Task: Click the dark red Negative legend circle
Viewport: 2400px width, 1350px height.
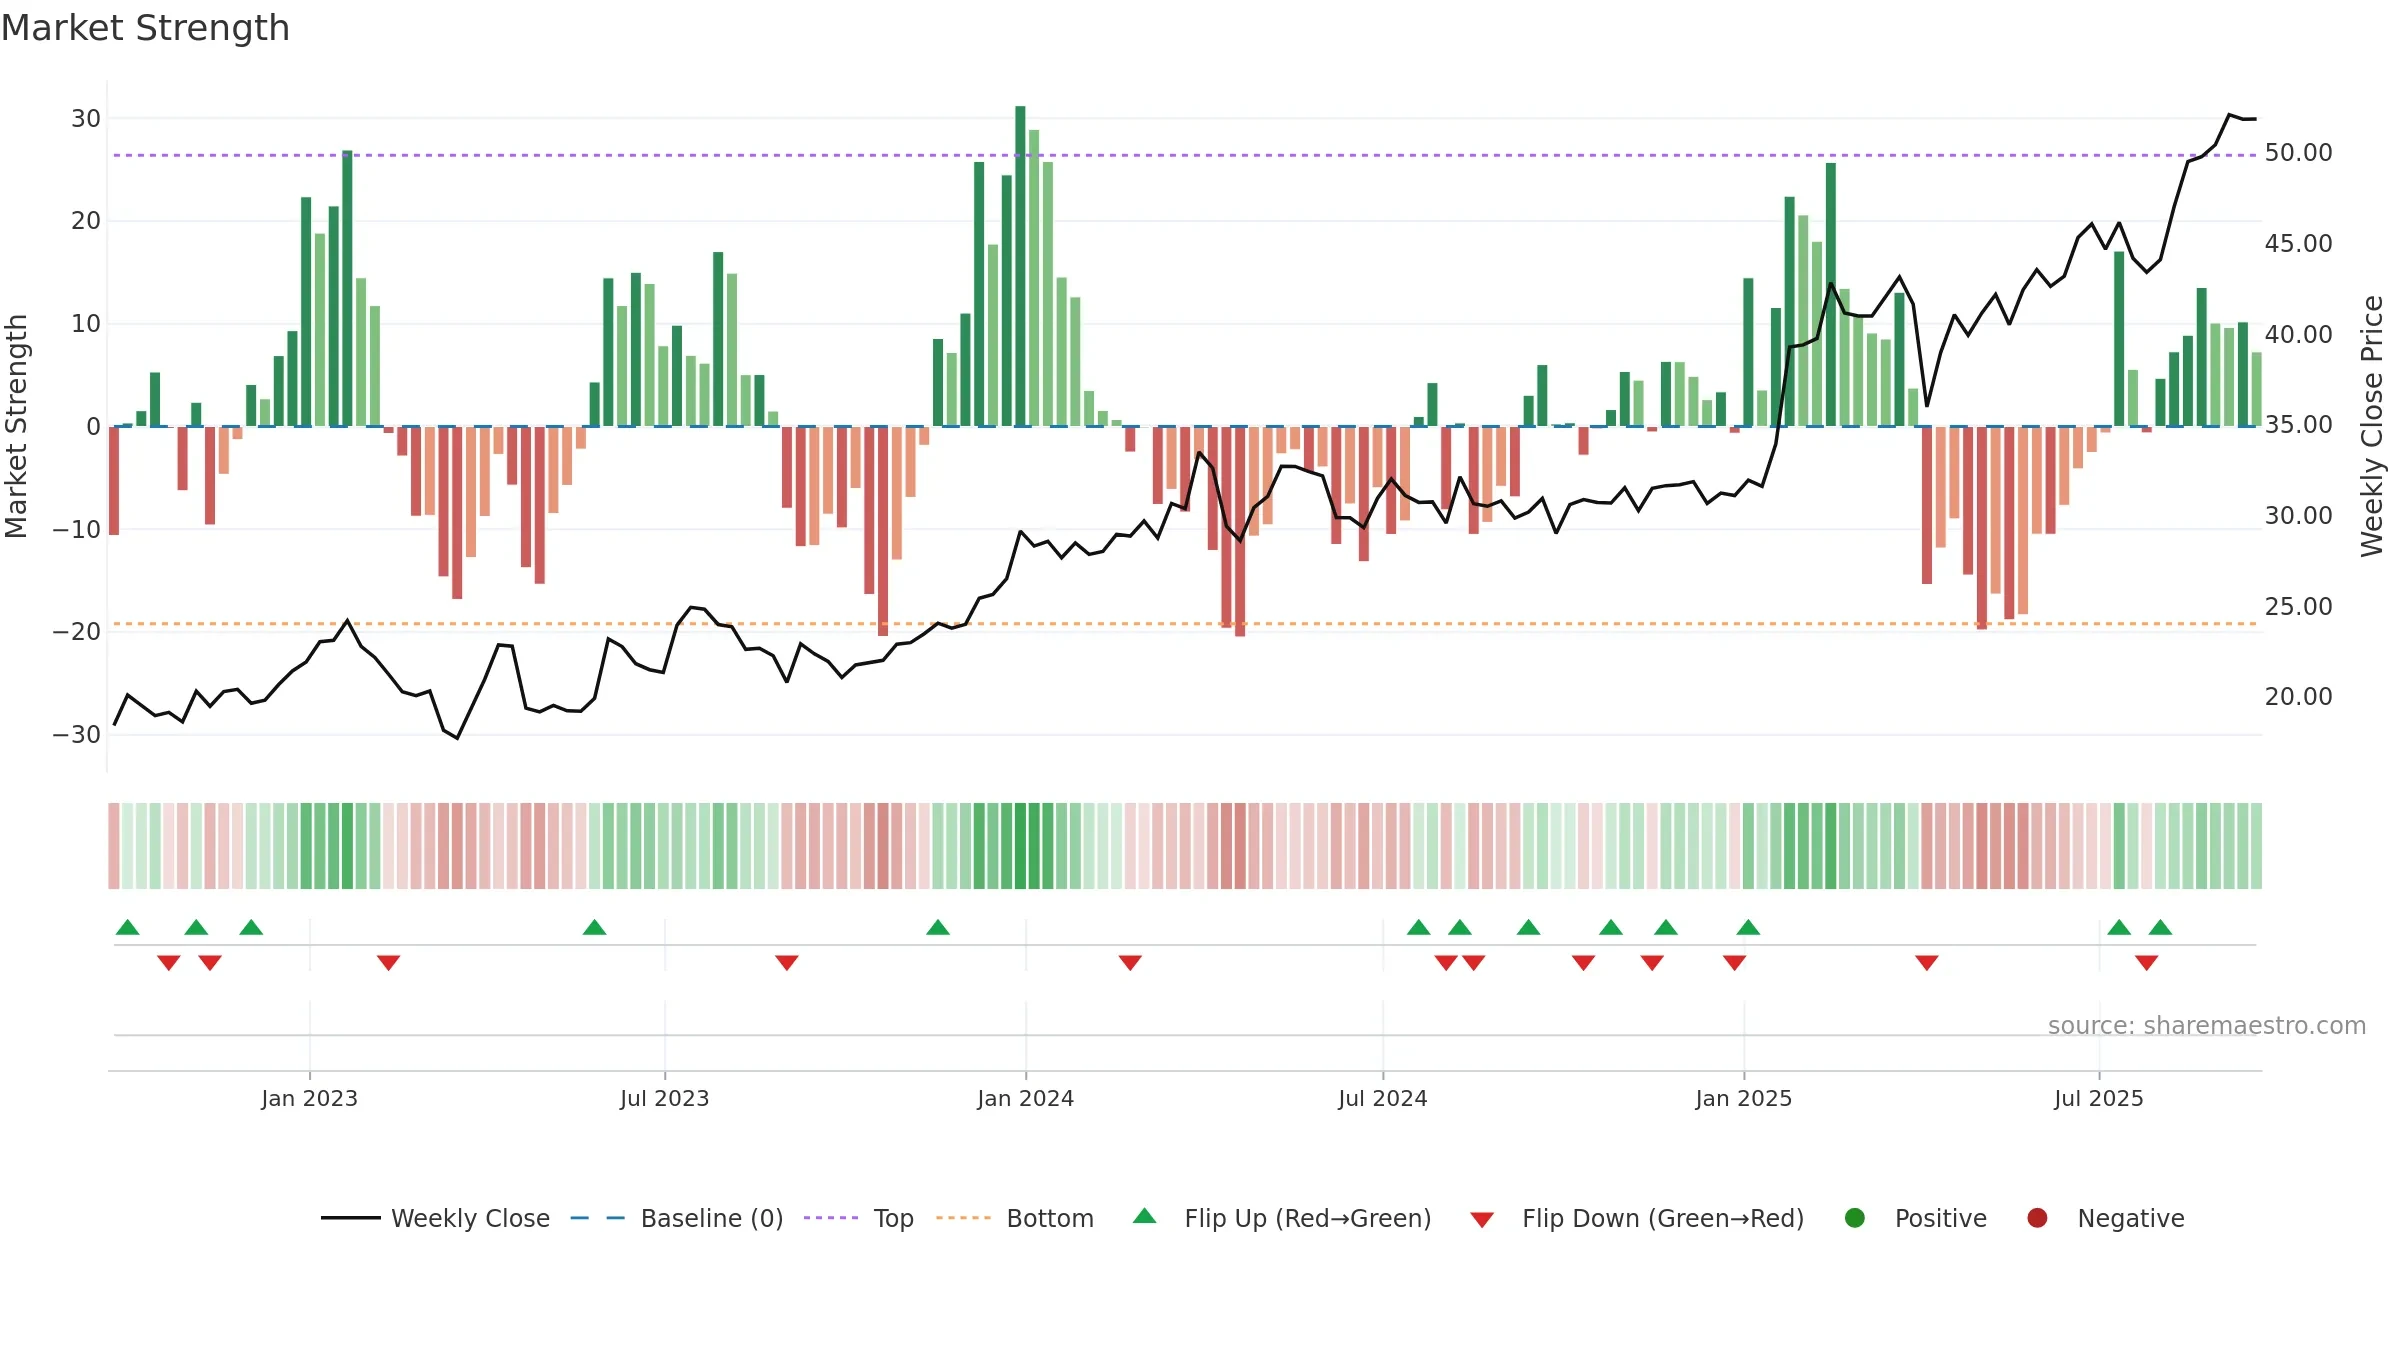Action: click(x=2037, y=1218)
